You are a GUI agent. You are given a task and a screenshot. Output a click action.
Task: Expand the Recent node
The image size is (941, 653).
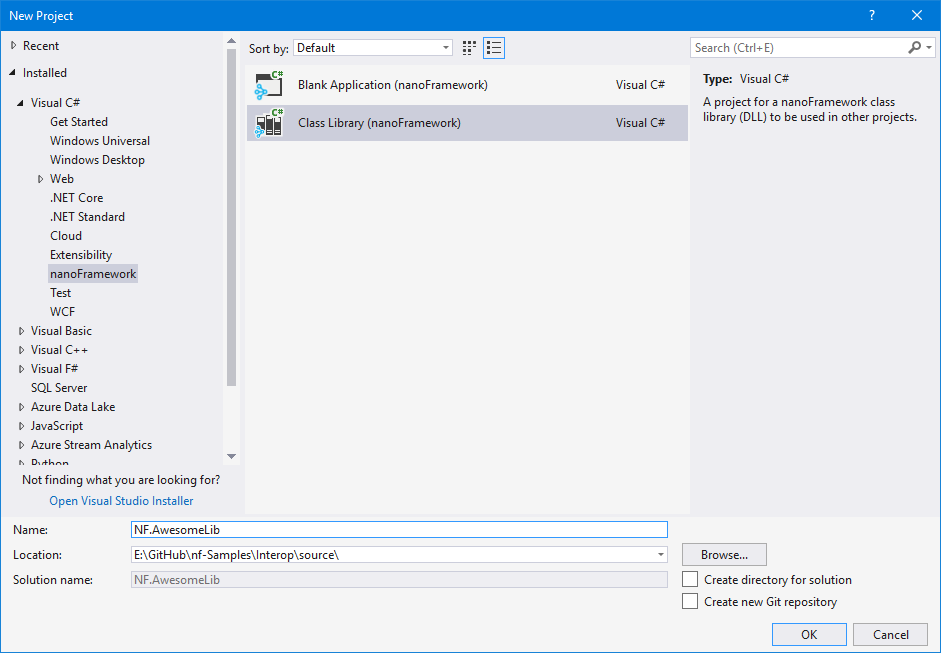(13, 46)
